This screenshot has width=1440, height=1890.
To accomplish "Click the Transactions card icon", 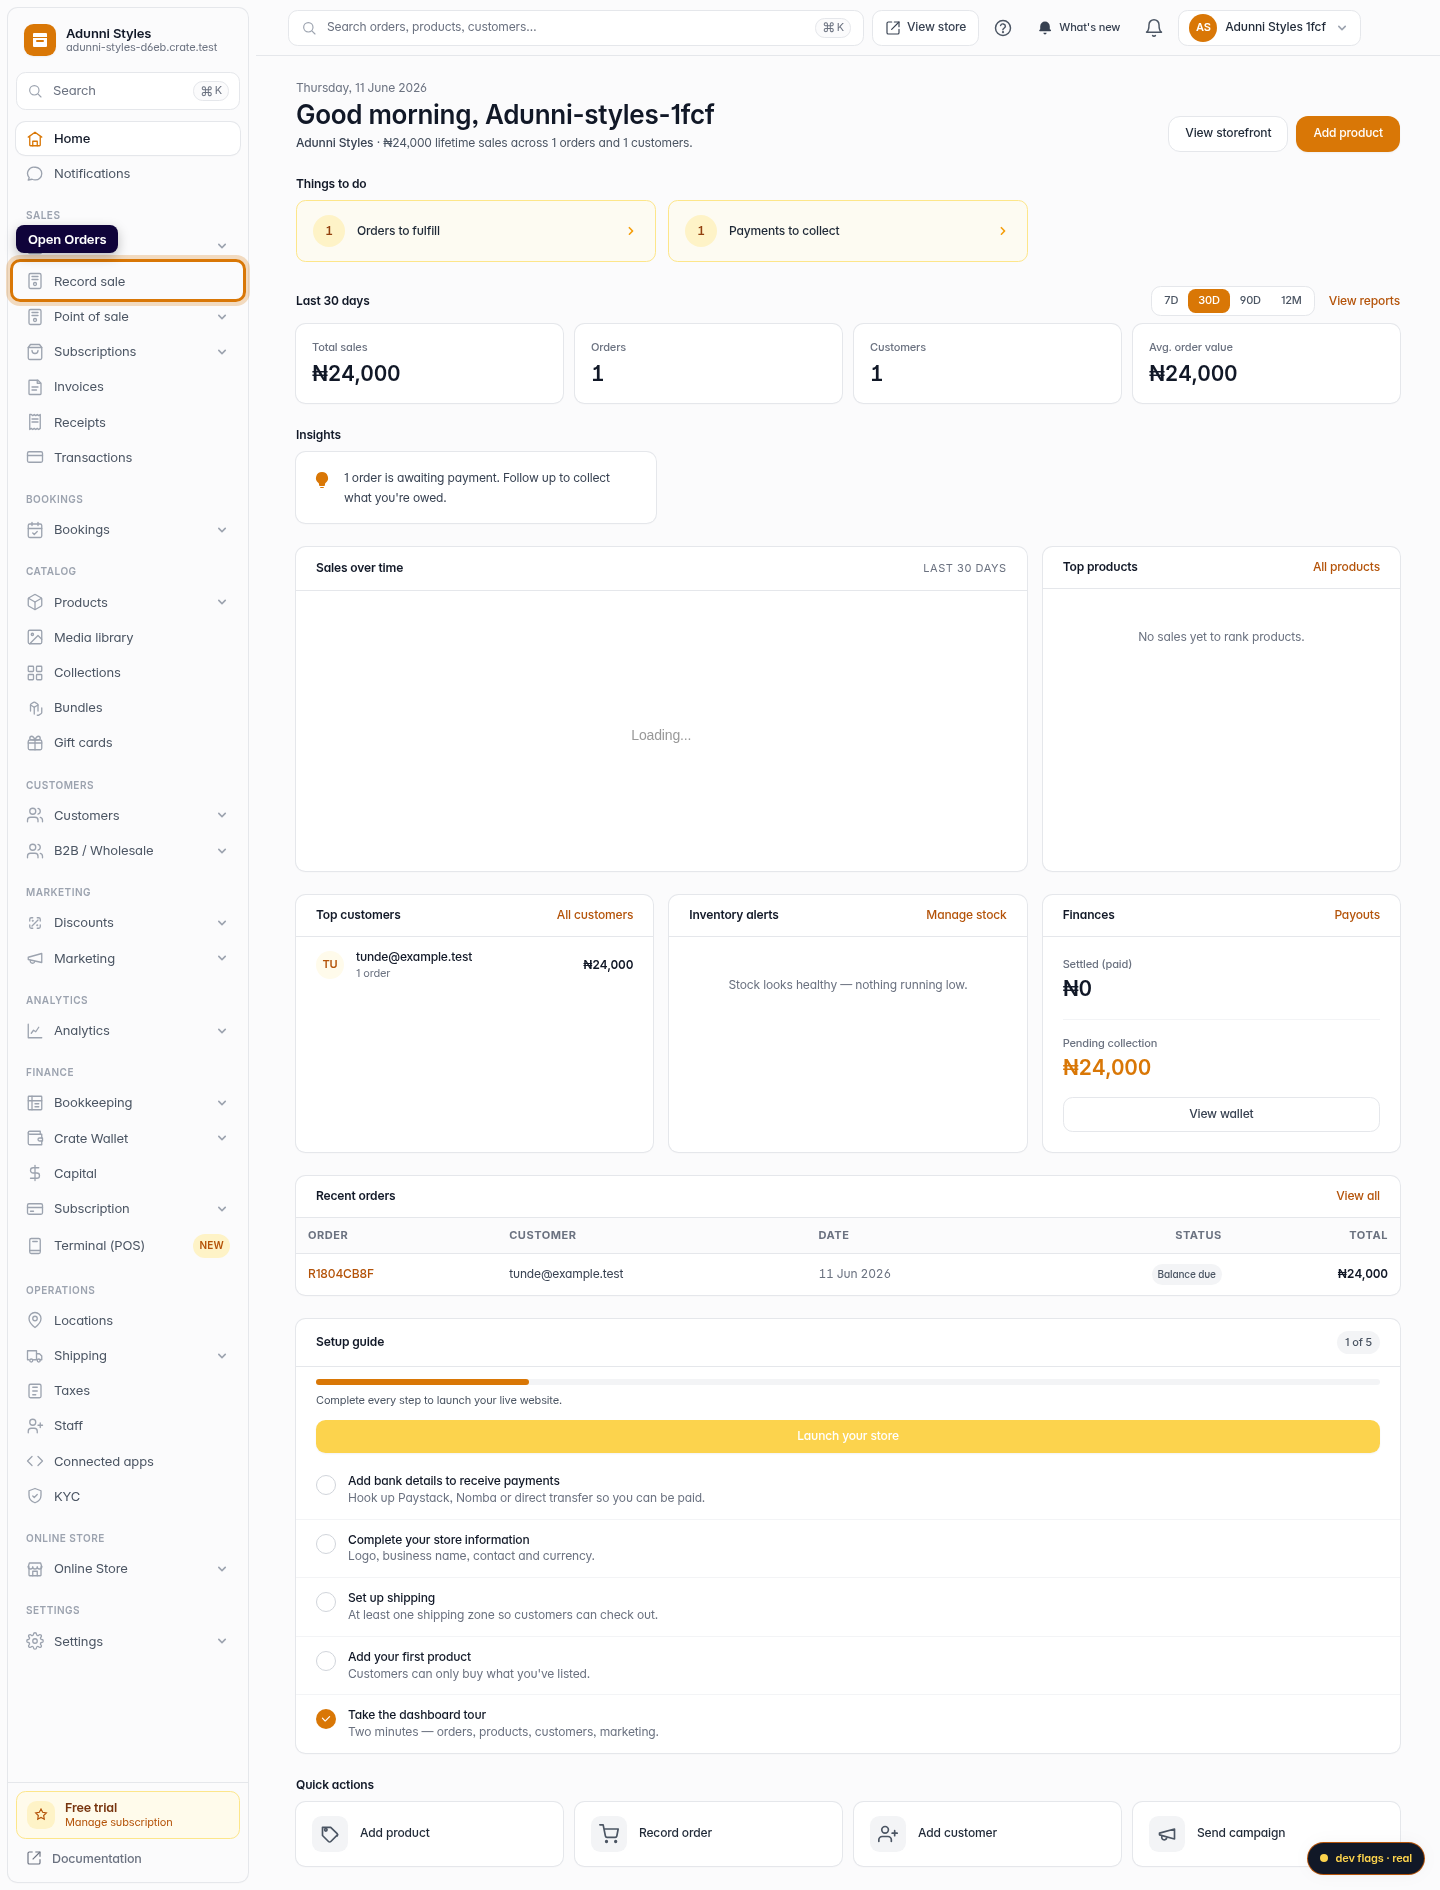I will [35, 457].
